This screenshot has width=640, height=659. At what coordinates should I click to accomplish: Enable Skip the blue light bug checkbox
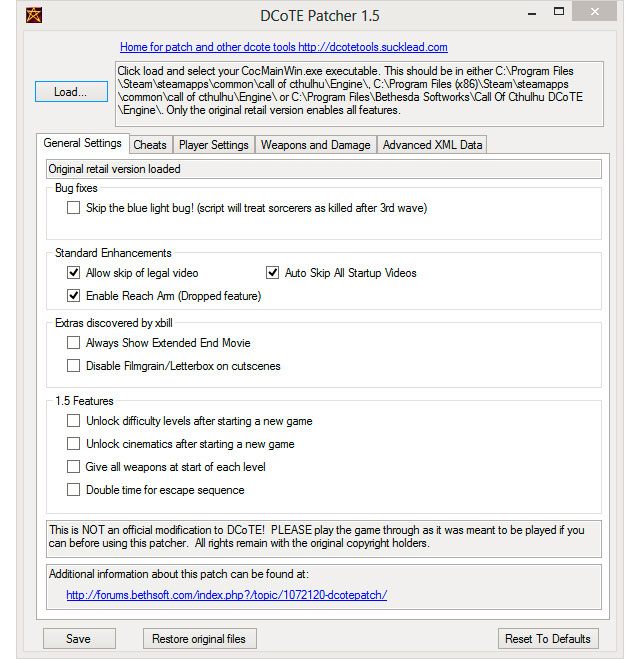pos(74,208)
